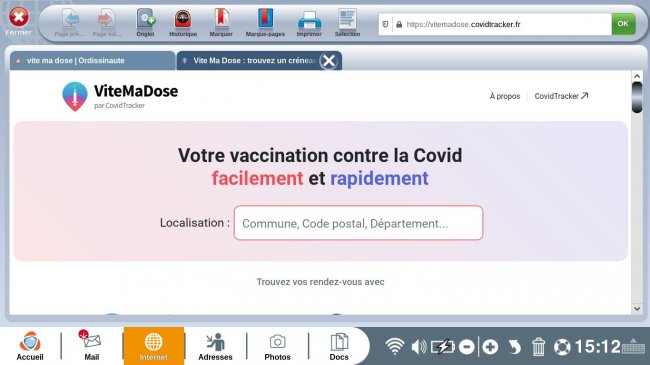Image resolution: width=650 pixels, height=365 pixels.
Task: Click the padlock security icon
Action: (399, 24)
